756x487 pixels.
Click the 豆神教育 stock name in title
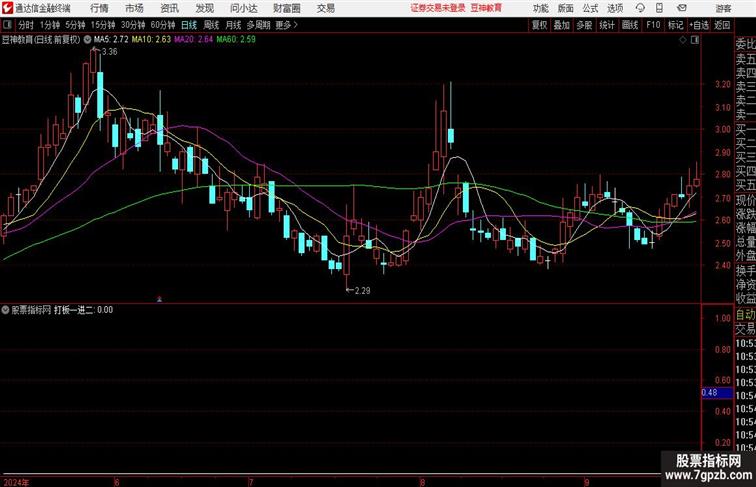[x=486, y=8]
